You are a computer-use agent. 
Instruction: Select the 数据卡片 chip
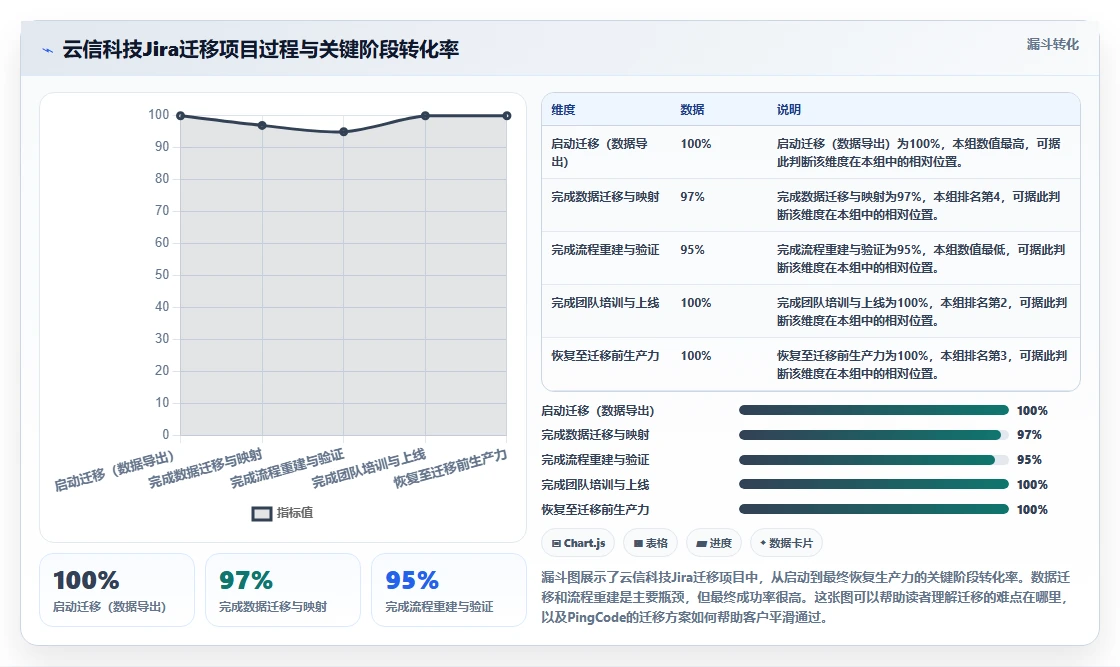pos(786,543)
